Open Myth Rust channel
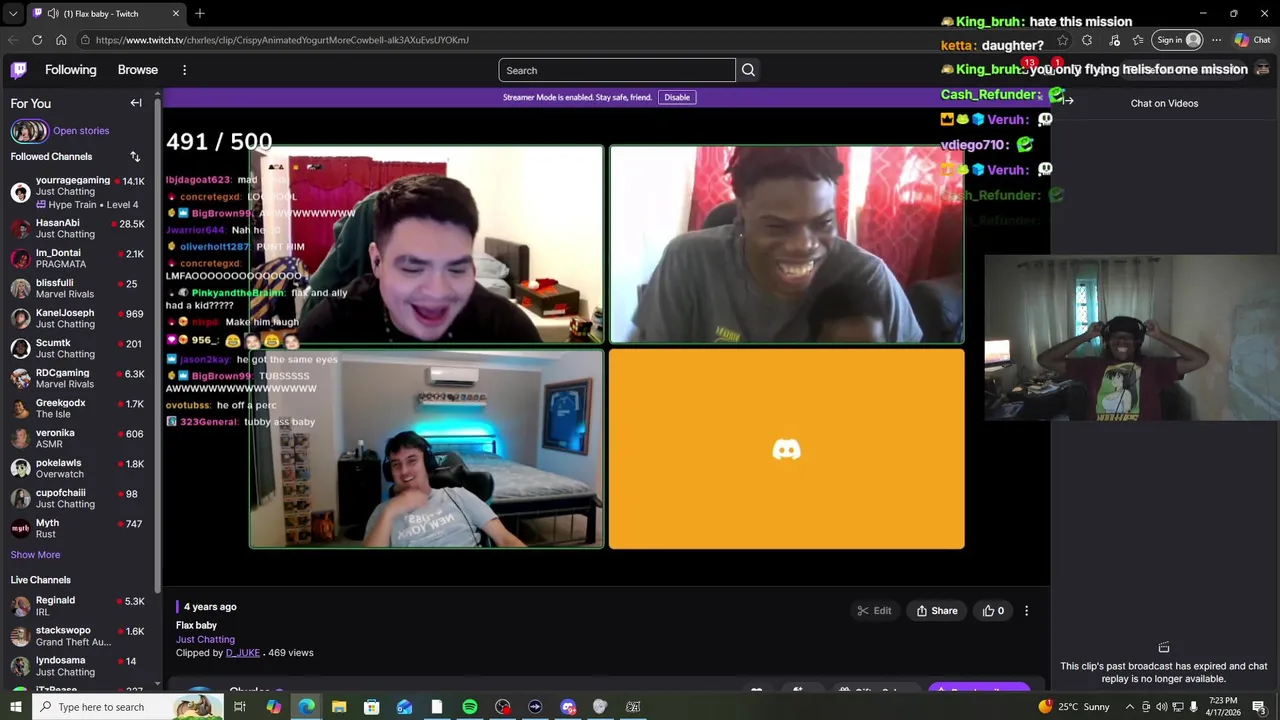1280x720 pixels. pyautogui.click(x=78, y=529)
